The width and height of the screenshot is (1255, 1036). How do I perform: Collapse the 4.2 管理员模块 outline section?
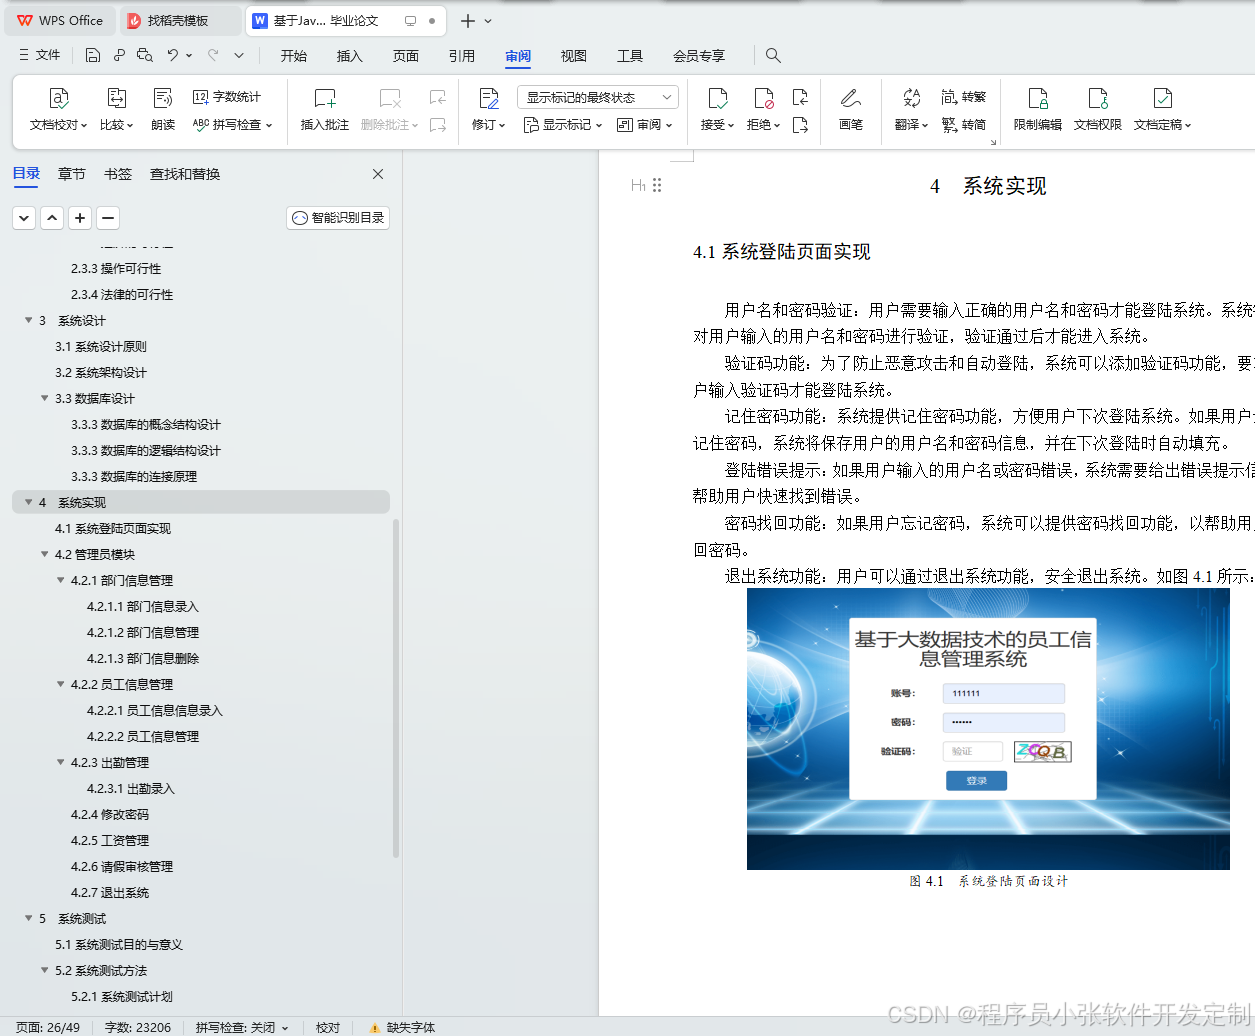(x=45, y=554)
